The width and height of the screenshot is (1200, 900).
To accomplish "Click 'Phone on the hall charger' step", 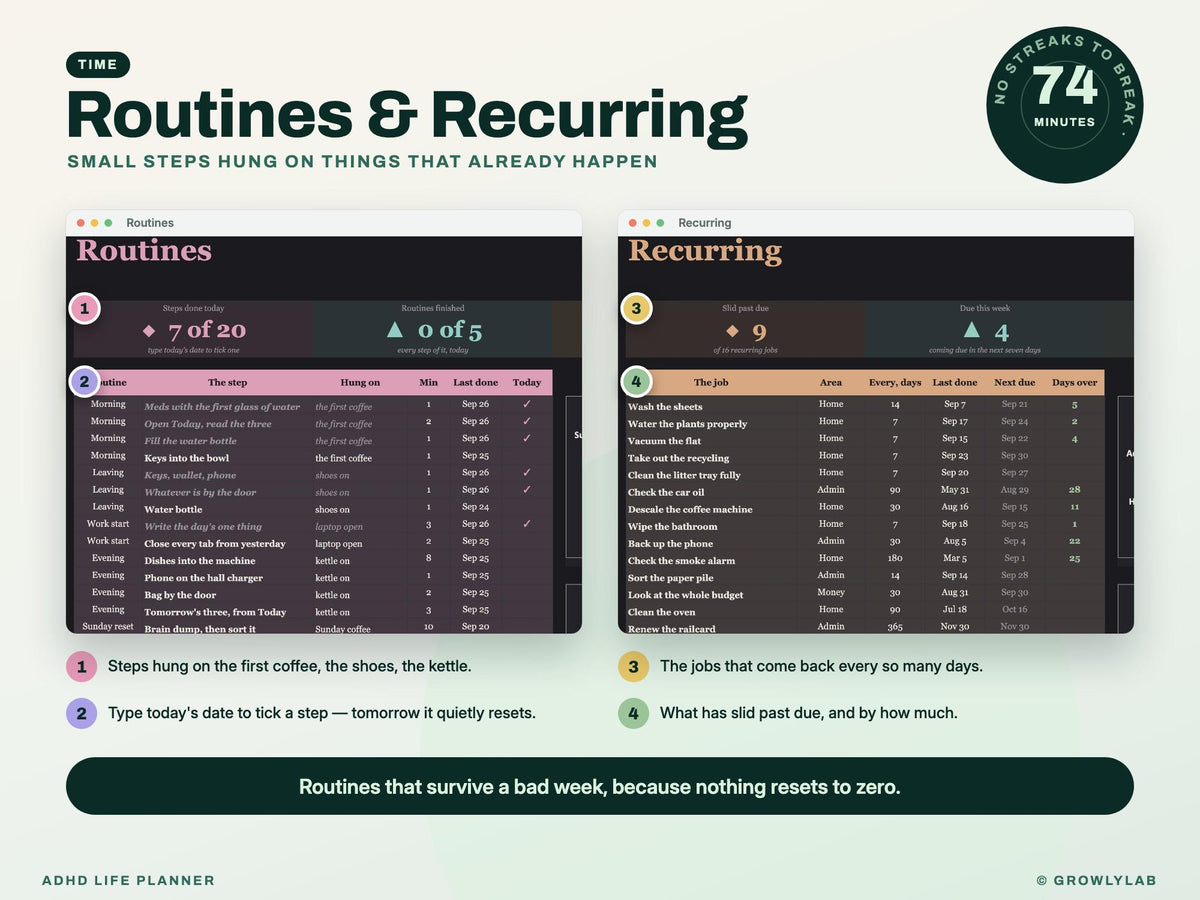I will (204, 578).
